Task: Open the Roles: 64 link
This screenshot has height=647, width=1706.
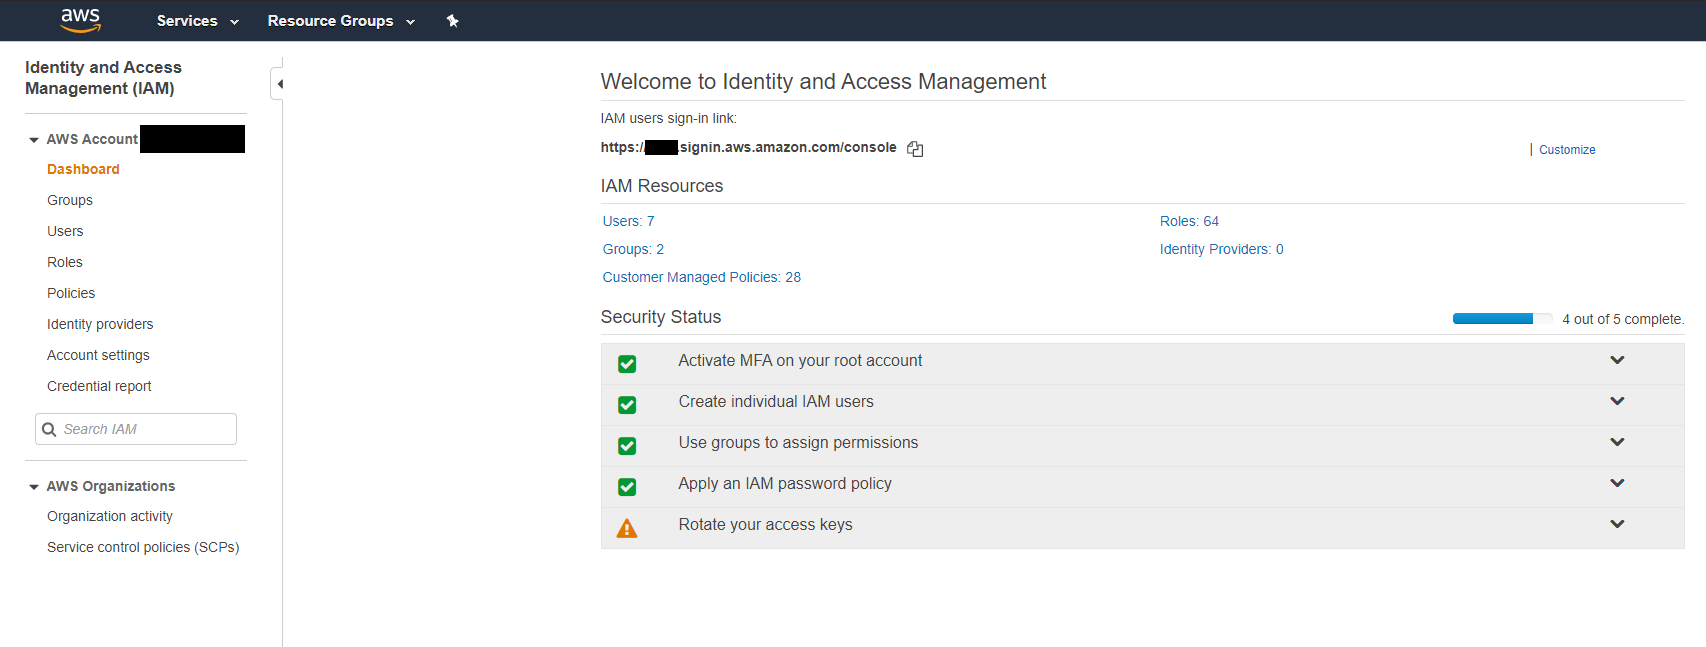Action: [x=1189, y=221]
